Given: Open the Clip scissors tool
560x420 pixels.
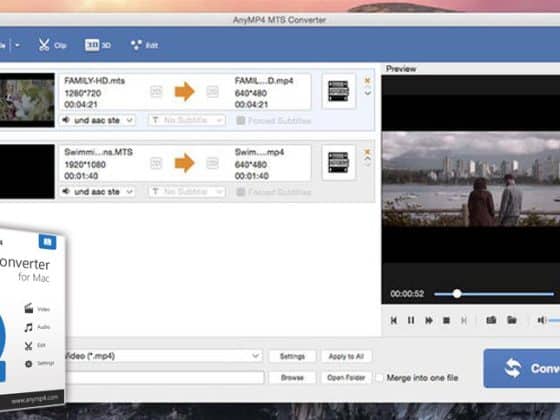Looking at the screenshot, I should [52, 45].
